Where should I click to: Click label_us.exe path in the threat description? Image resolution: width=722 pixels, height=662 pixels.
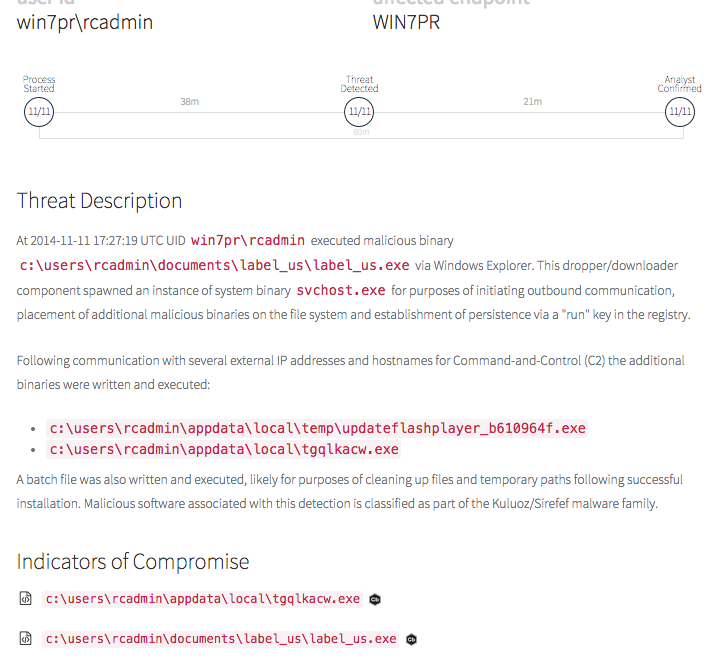(215, 265)
